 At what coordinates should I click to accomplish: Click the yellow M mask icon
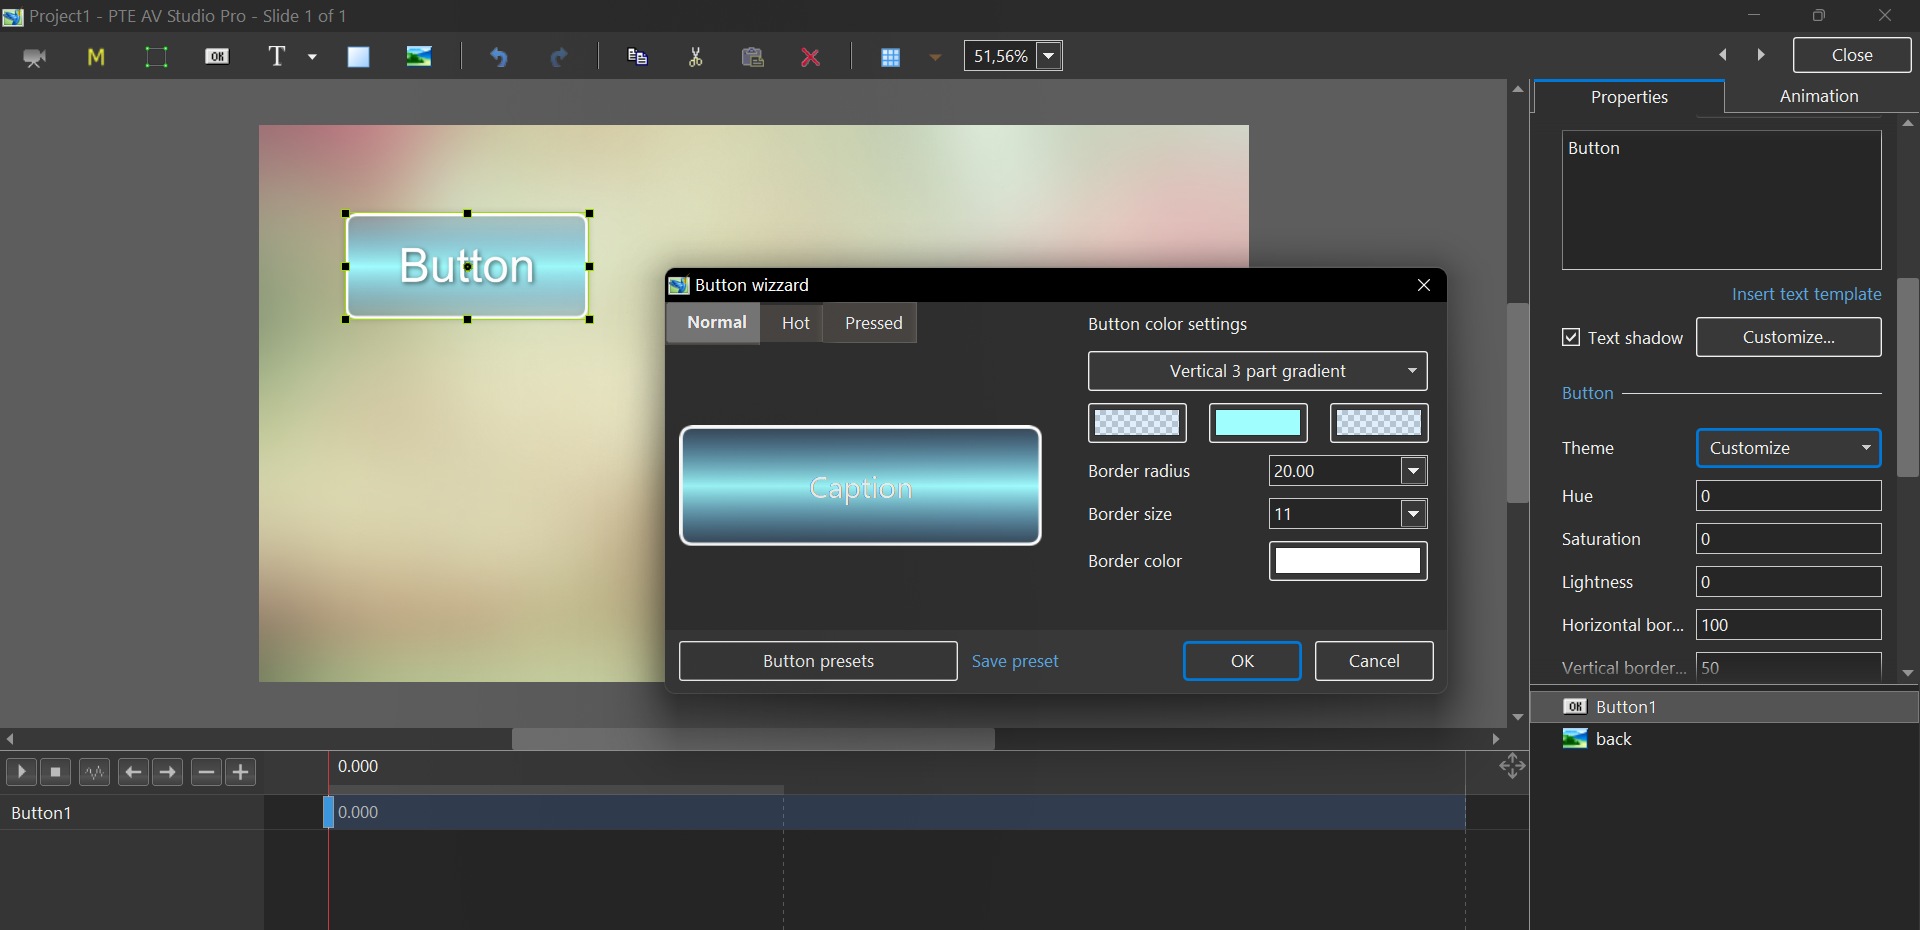[96, 57]
